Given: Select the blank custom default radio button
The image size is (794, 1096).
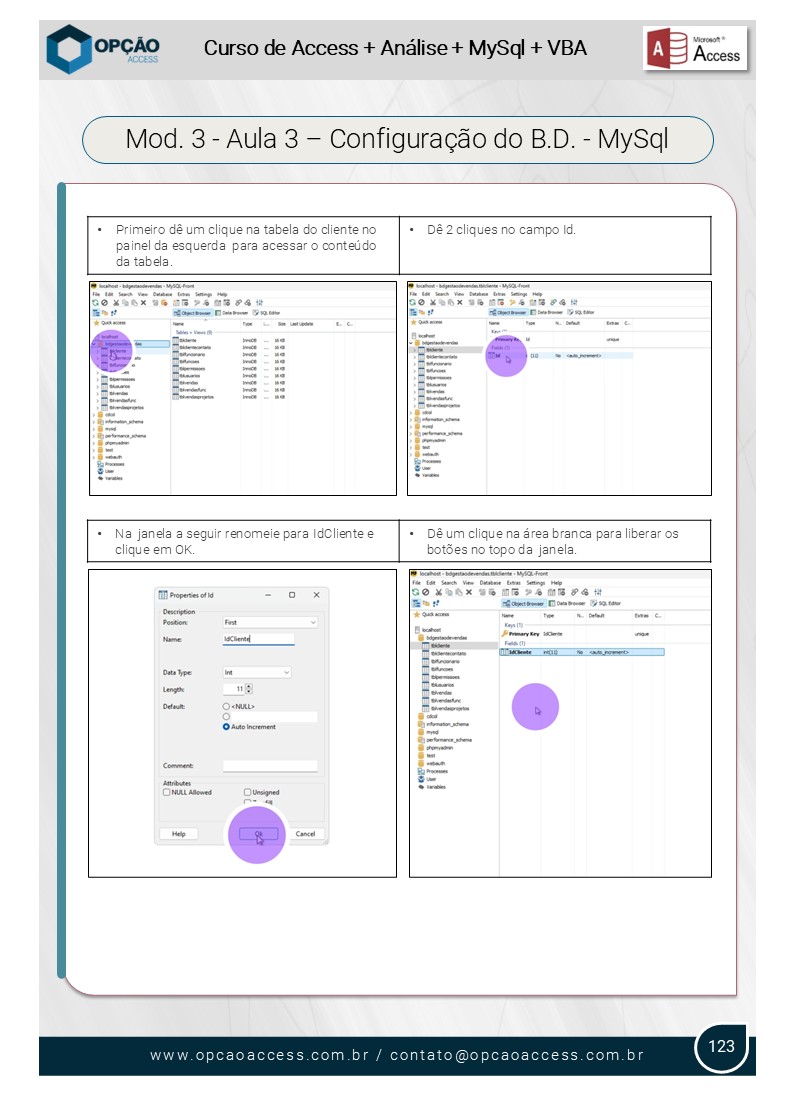Looking at the screenshot, I should pyautogui.click(x=226, y=716).
